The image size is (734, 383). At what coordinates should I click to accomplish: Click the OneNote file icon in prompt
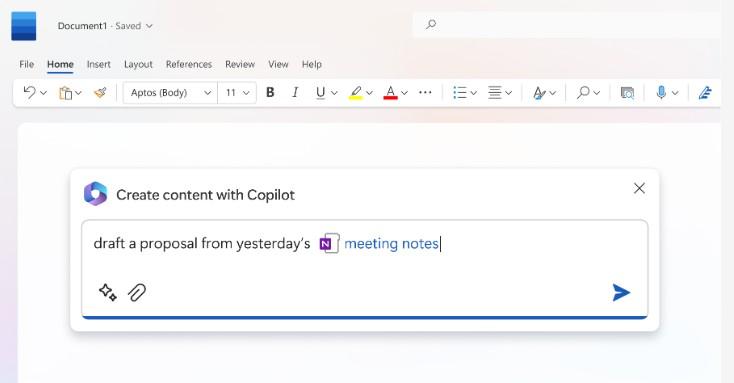click(330, 243)
